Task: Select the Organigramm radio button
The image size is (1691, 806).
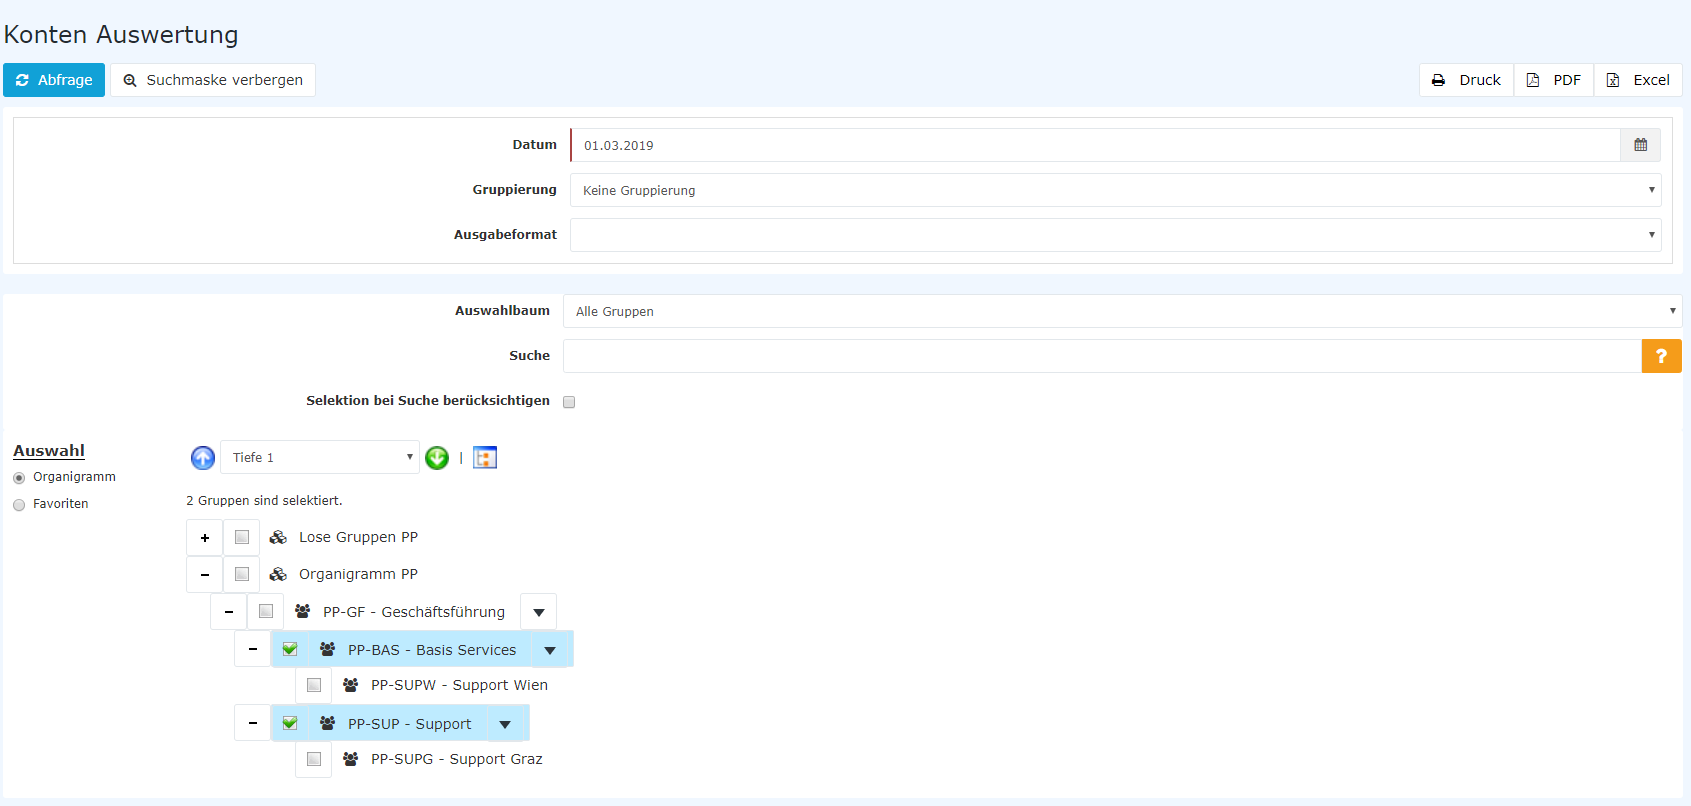Action: [x=19, y=478]
